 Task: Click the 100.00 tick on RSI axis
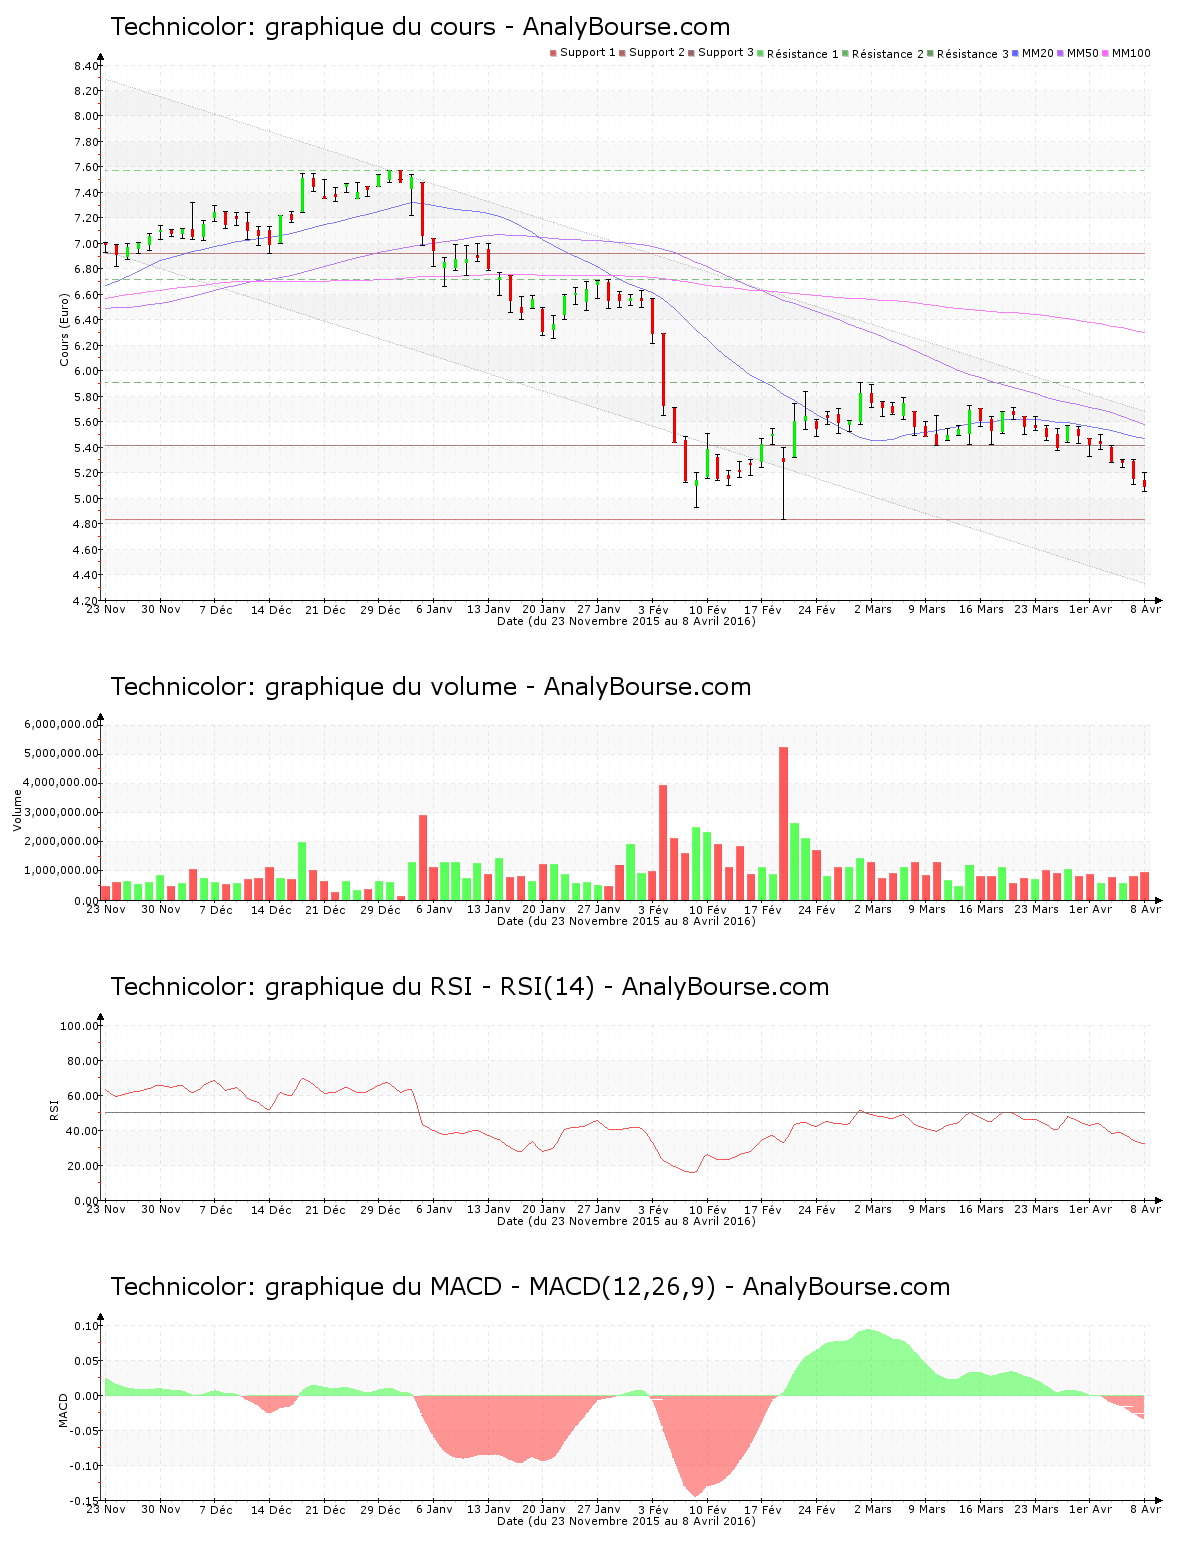pos(80,1025)
